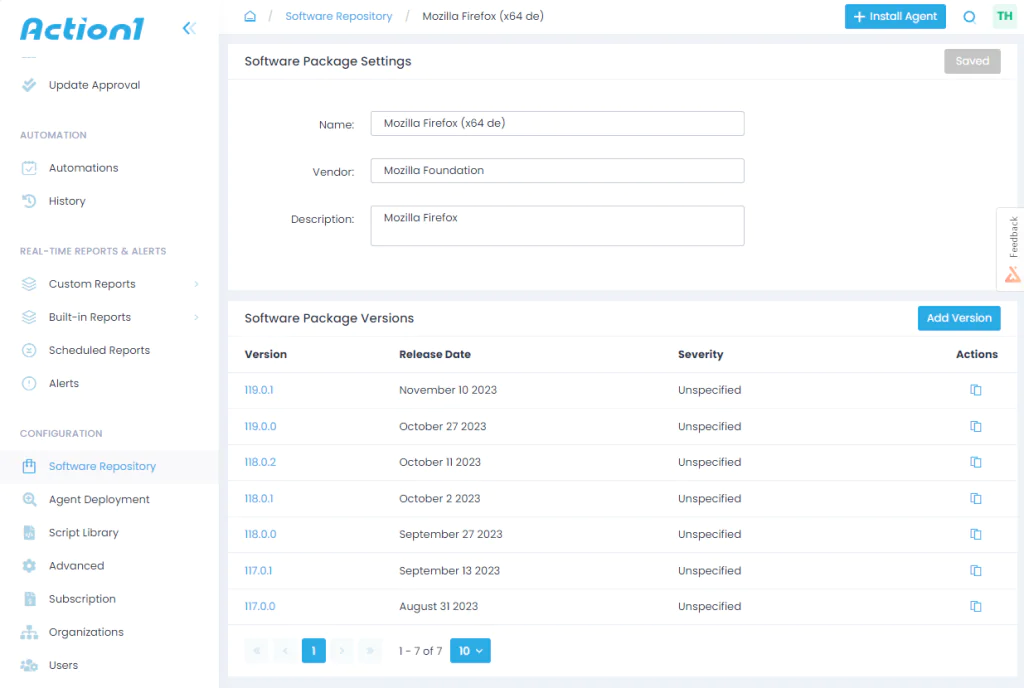Click the Agent Deployment icon

click(29, 499)
